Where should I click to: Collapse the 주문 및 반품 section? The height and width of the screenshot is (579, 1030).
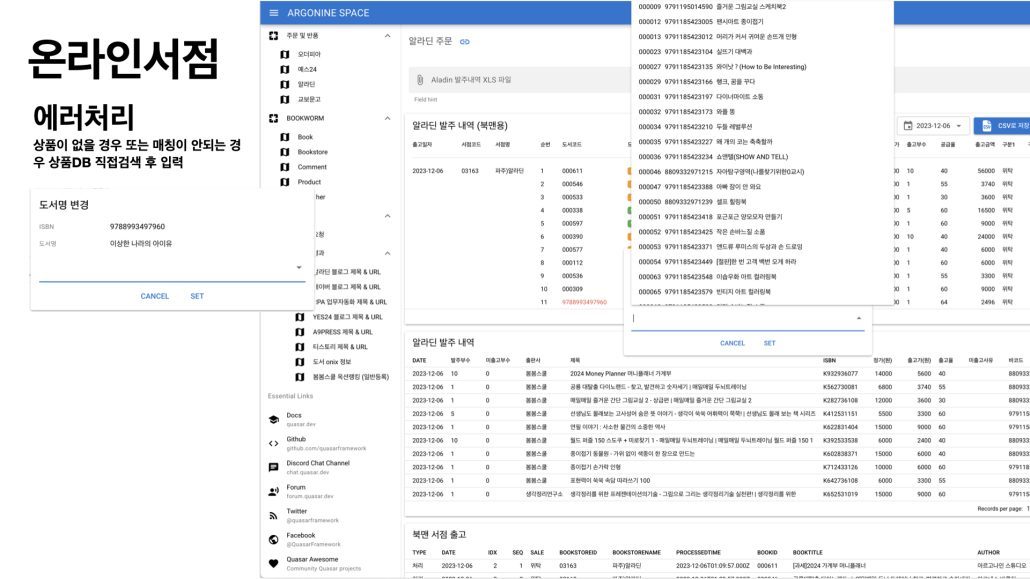tap(387, 36)
